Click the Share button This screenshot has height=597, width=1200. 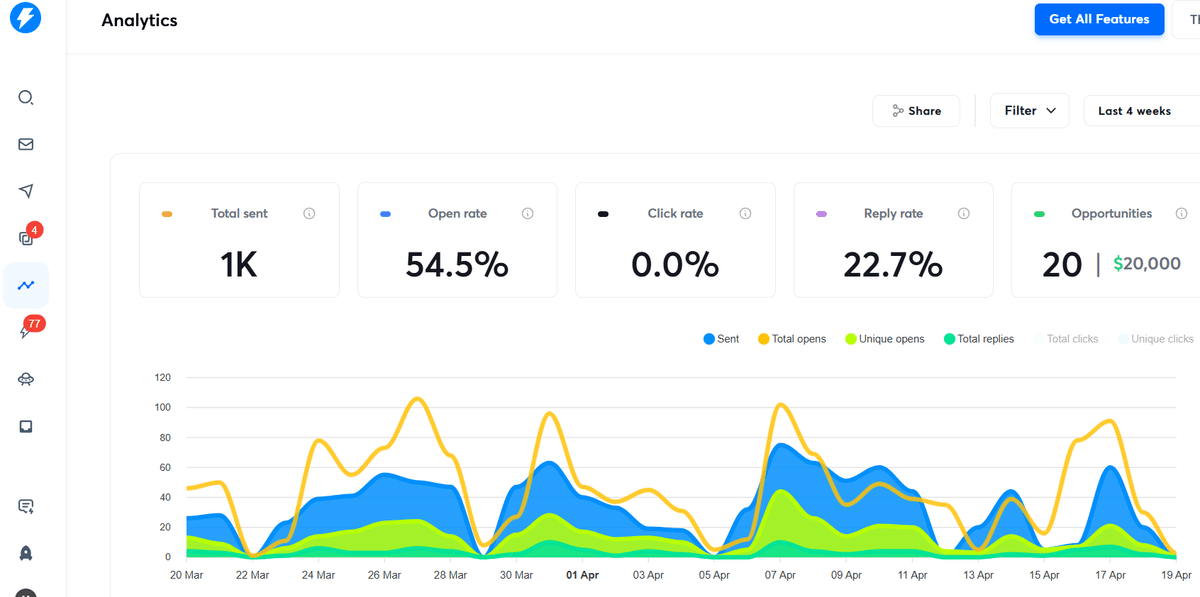[x=916, y=110]
